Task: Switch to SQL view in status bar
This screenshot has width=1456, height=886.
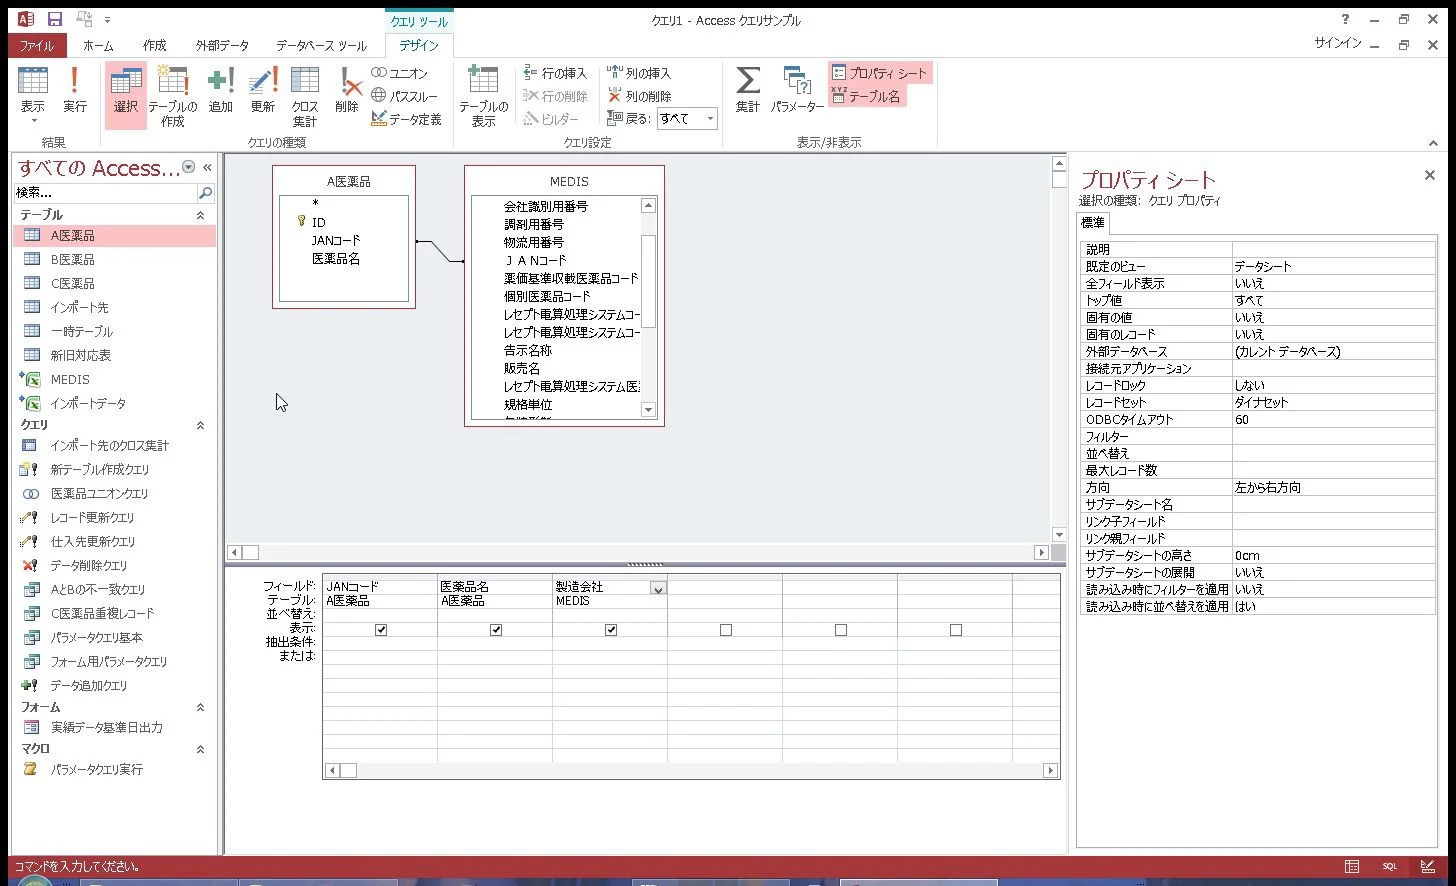Action: click(x=1390, y=867)
